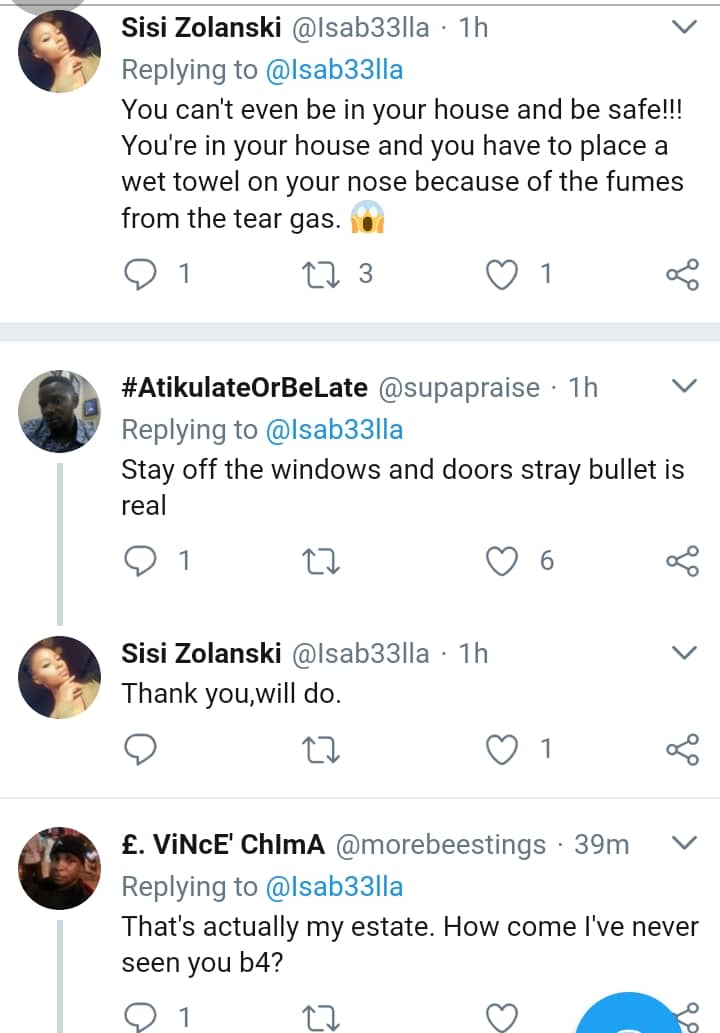This screenshot has height=1033, width=720.
Task: Retweet the stray bullet tweet
Action: point(326,562)
